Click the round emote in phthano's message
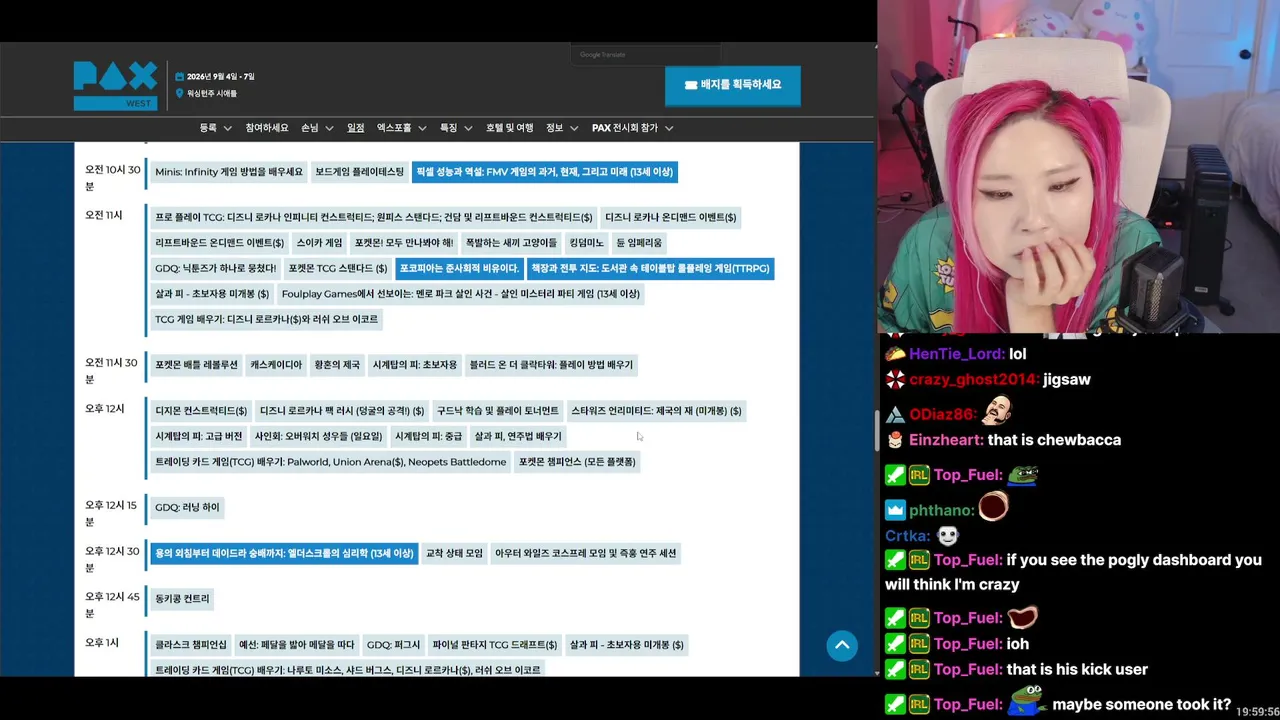This screenshot has height=720, width=1280. pos(993,507)
